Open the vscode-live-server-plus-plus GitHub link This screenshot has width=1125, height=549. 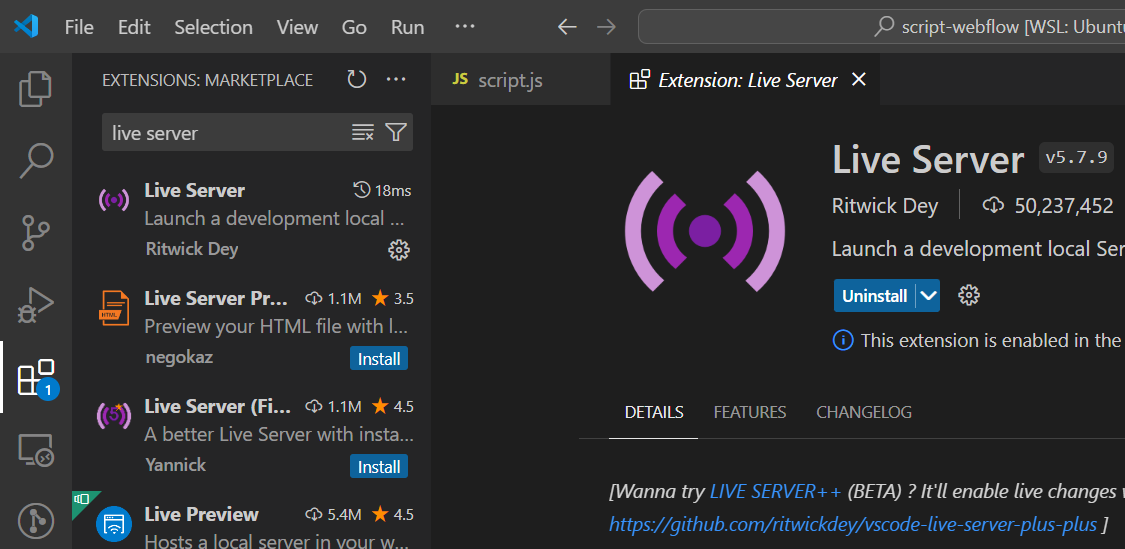click(853, 524)
